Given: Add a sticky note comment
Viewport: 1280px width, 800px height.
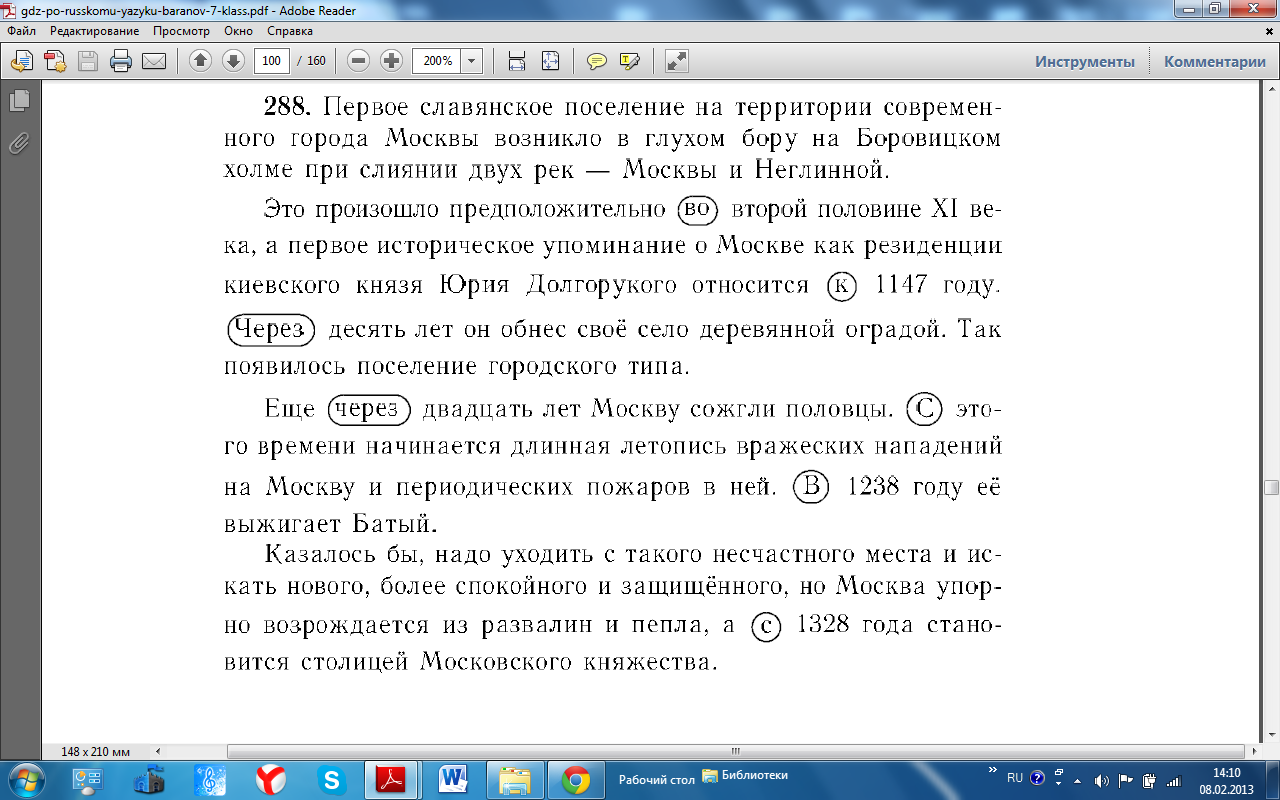Looking at the screenshot, I should (x=597, y=61).
